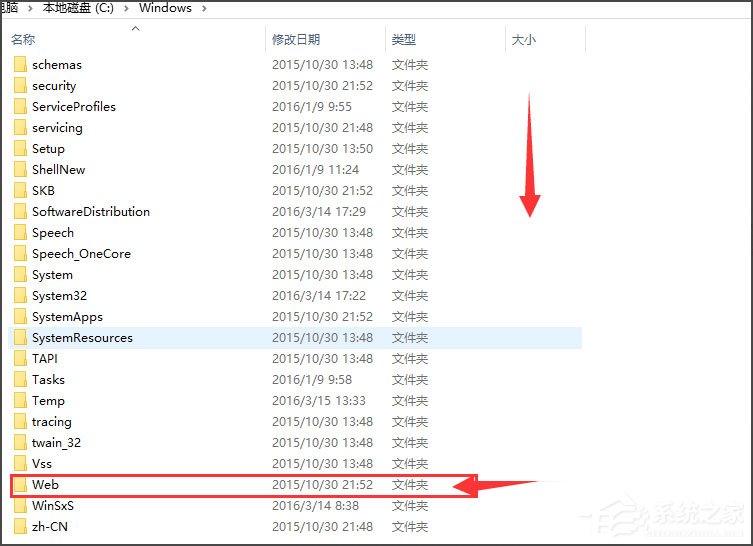The width and height of the screenshot is (753, 546).
Task: Click the Speech_OneCore folder name
Action: (x=81, y=254)
